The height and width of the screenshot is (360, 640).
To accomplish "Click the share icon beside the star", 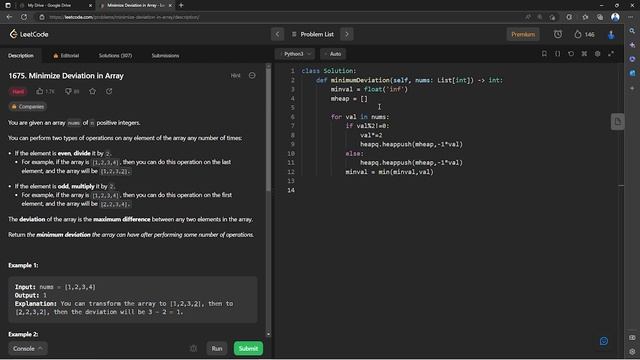I will click(109, 91).
